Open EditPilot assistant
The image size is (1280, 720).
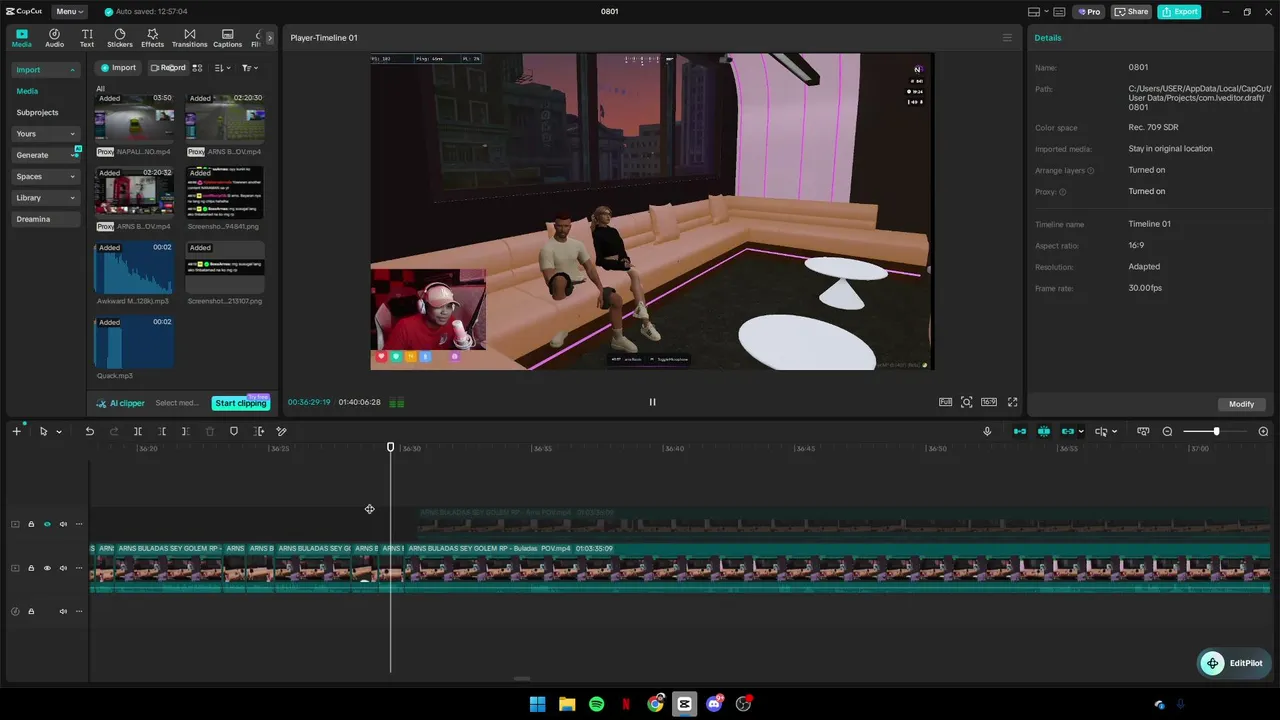click(1233, 663)
